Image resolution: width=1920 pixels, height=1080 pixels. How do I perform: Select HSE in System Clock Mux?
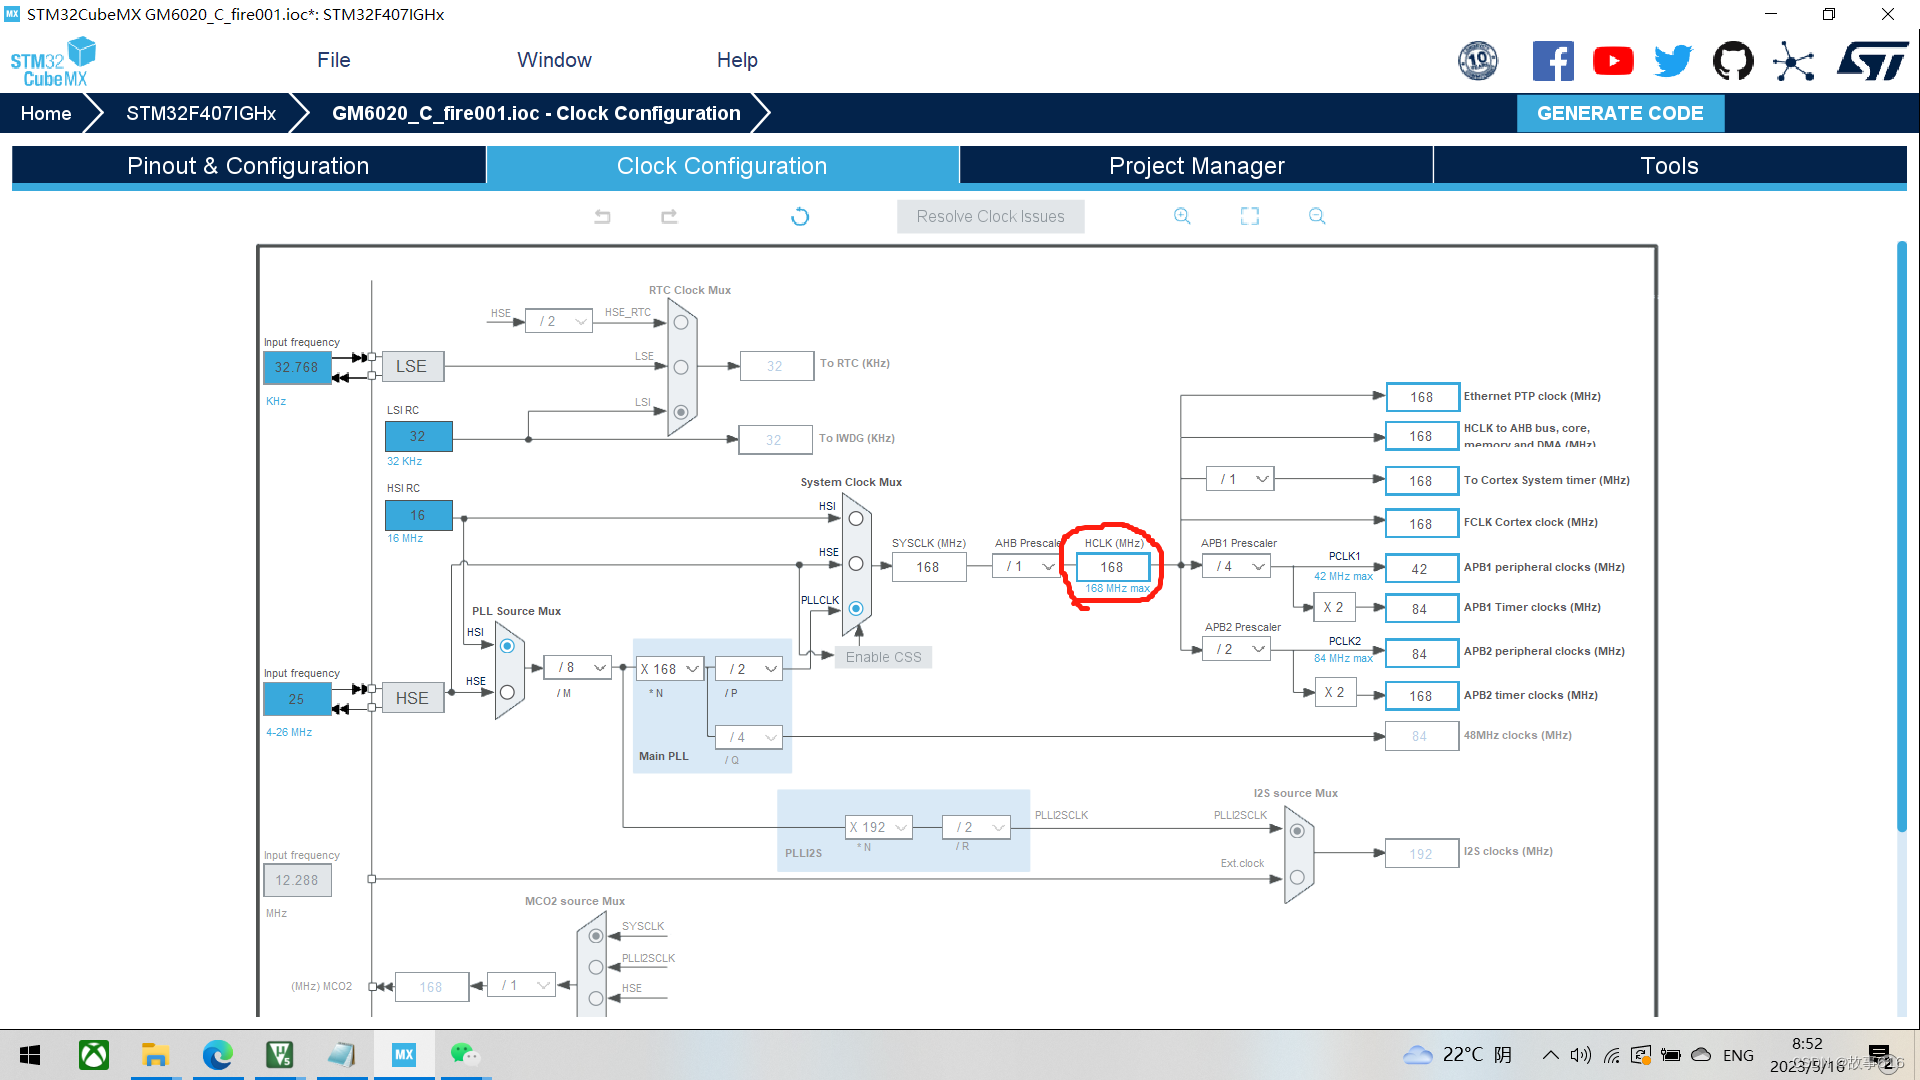pyautogui.click(x=856, y=563)
